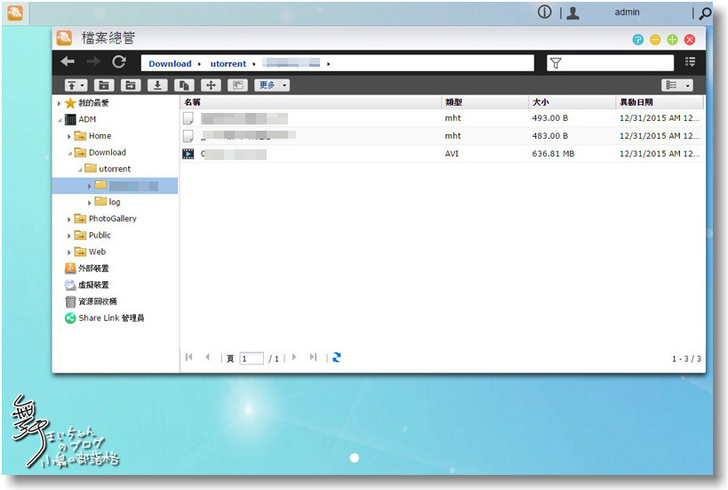728x490 pixels.
Task: Go to next page in pagination
Action: click(x=294, y=357)
